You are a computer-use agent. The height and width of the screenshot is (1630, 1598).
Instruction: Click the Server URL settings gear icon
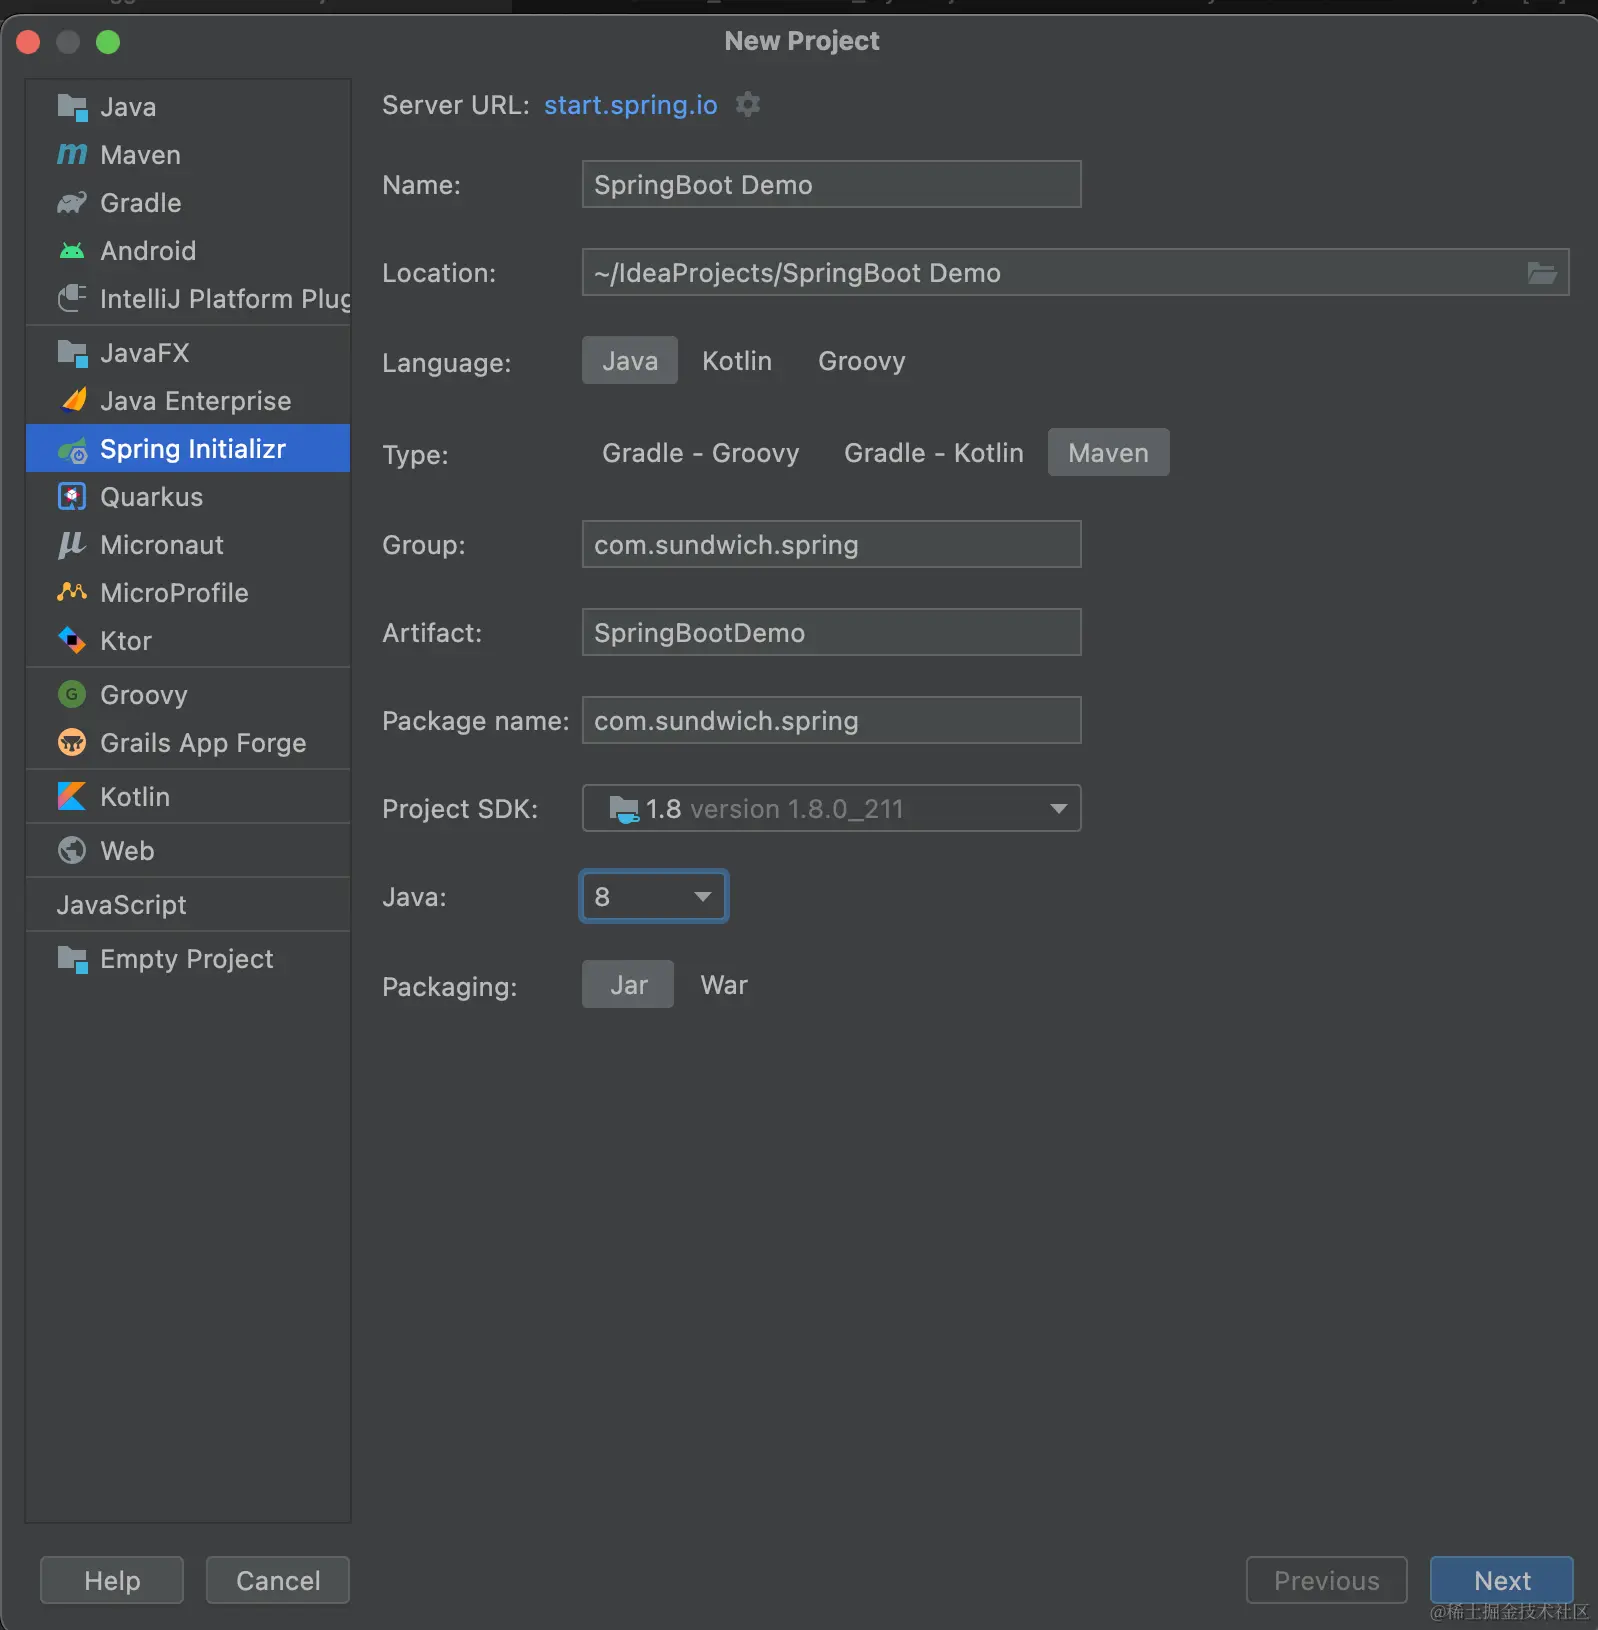[x=748, y=104]
